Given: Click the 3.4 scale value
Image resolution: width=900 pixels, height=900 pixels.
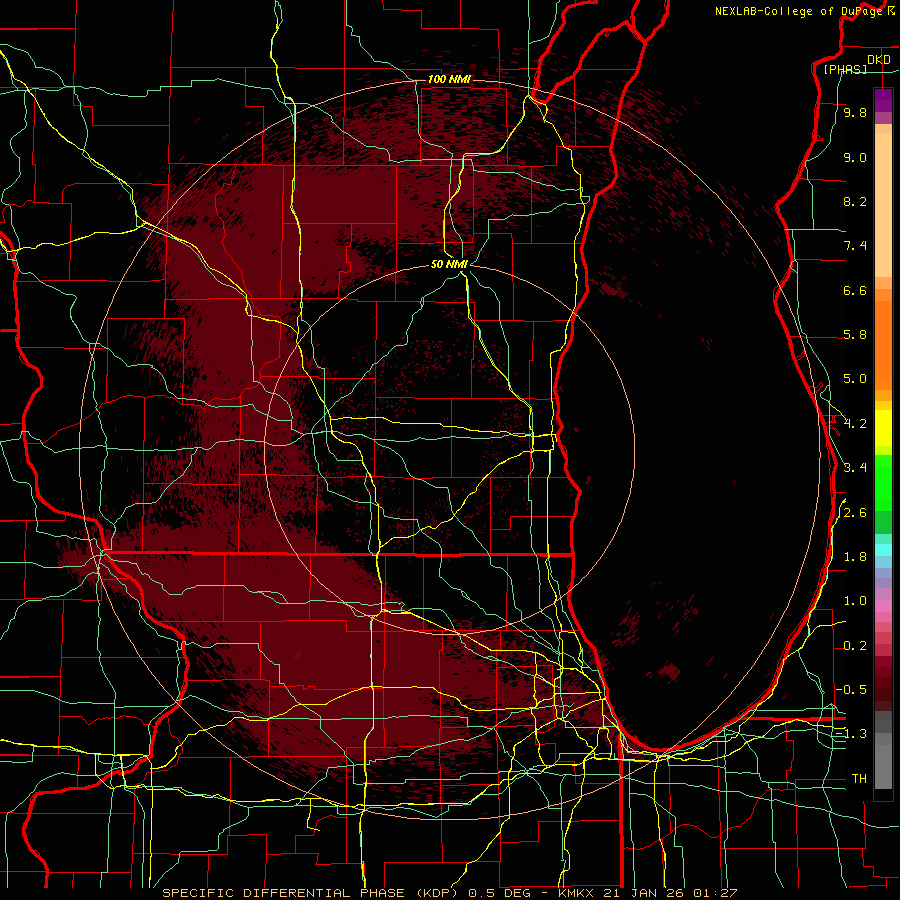Looking at the screenshot, I should pos(855,468).
